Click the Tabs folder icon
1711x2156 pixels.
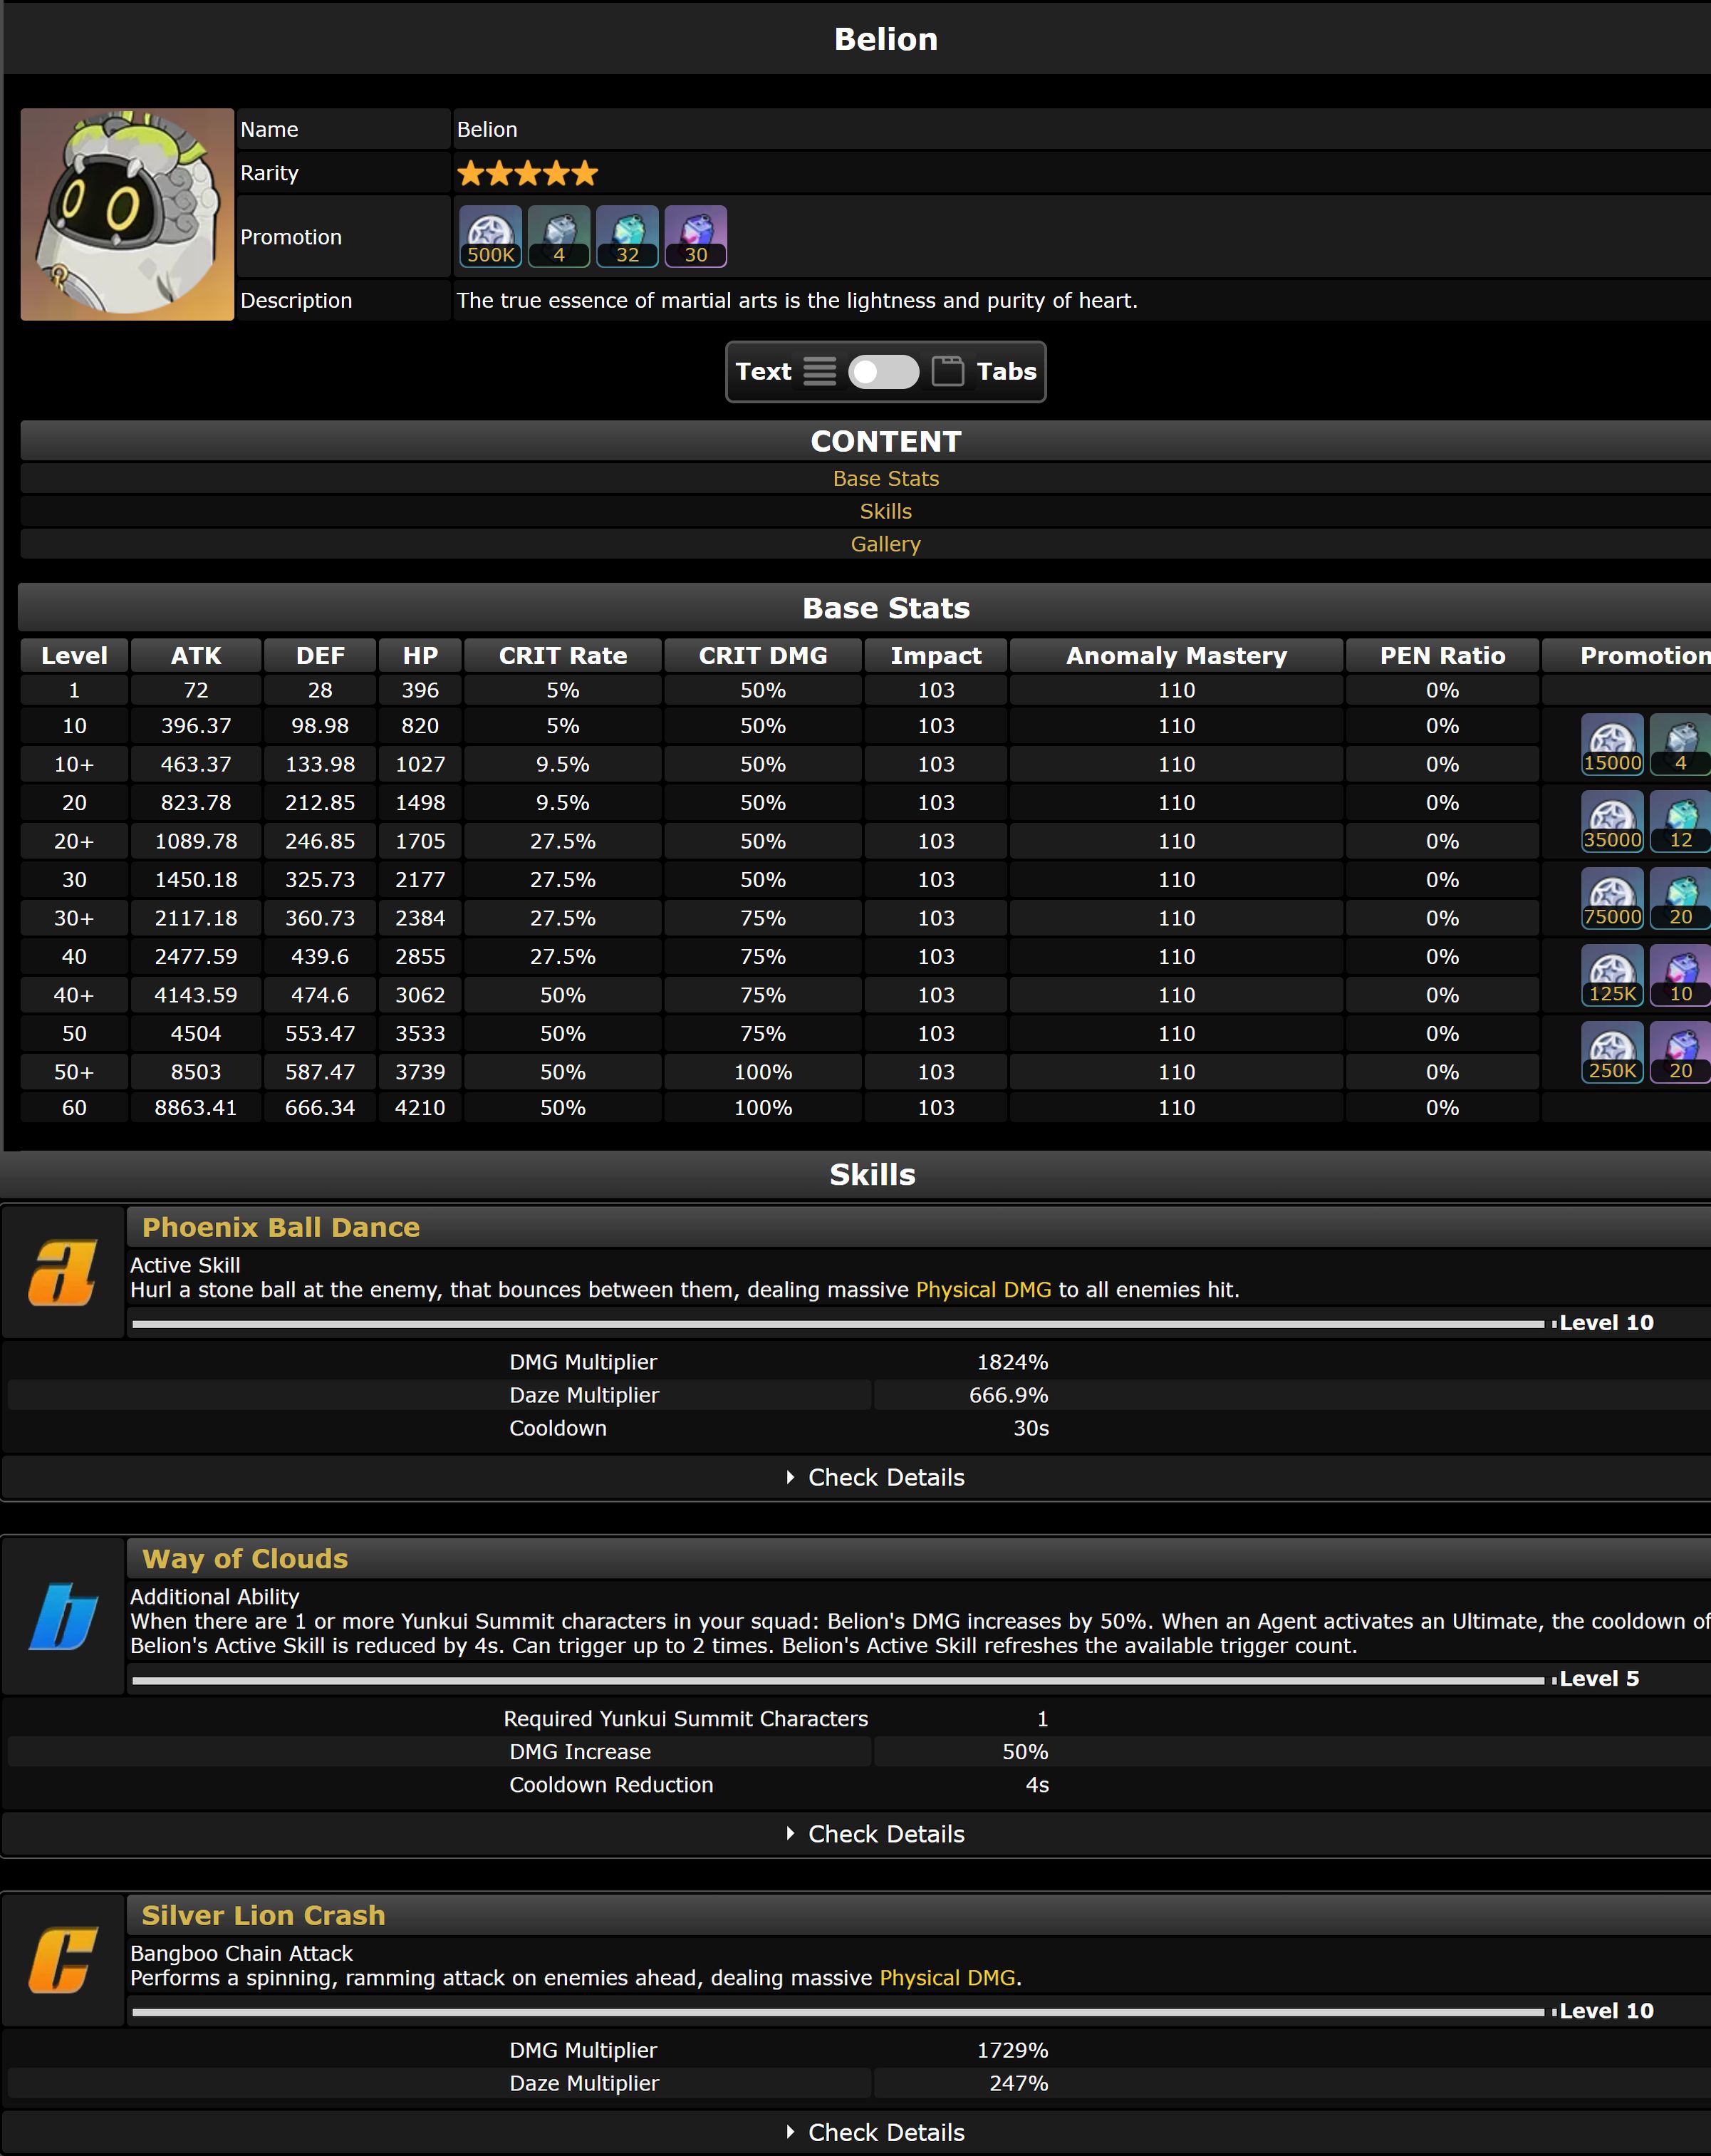948,372
